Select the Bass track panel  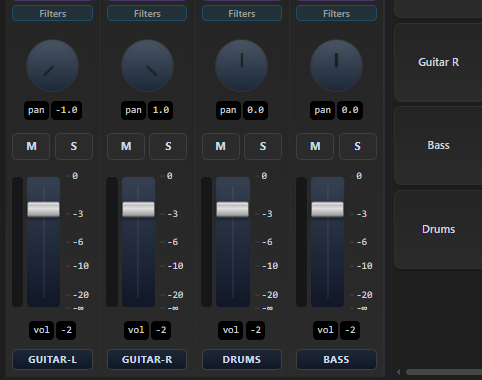438,145
